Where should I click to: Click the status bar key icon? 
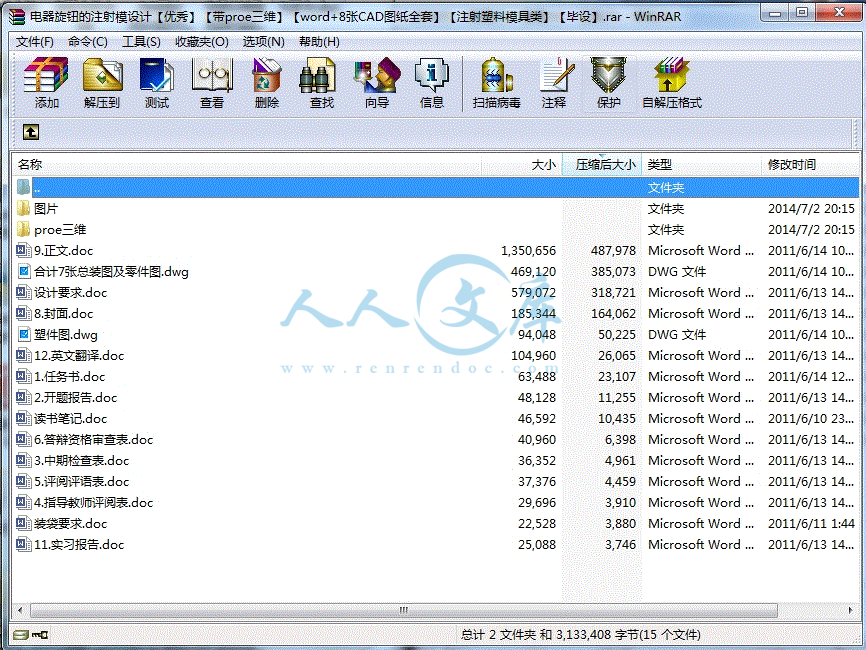coord(40,635)
